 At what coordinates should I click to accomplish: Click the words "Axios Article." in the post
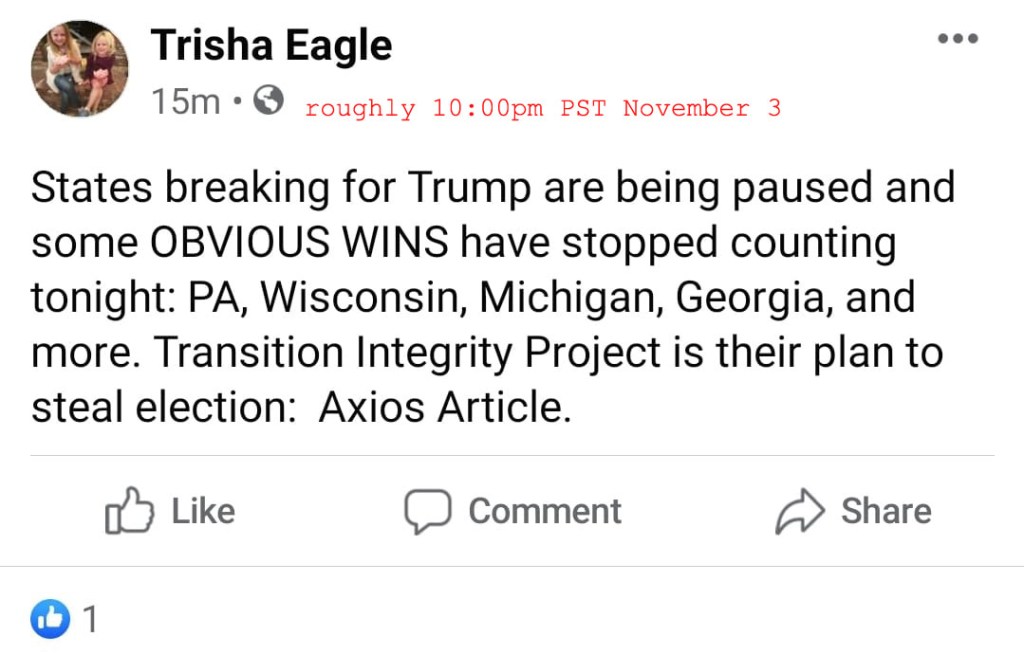click(445, 409)
